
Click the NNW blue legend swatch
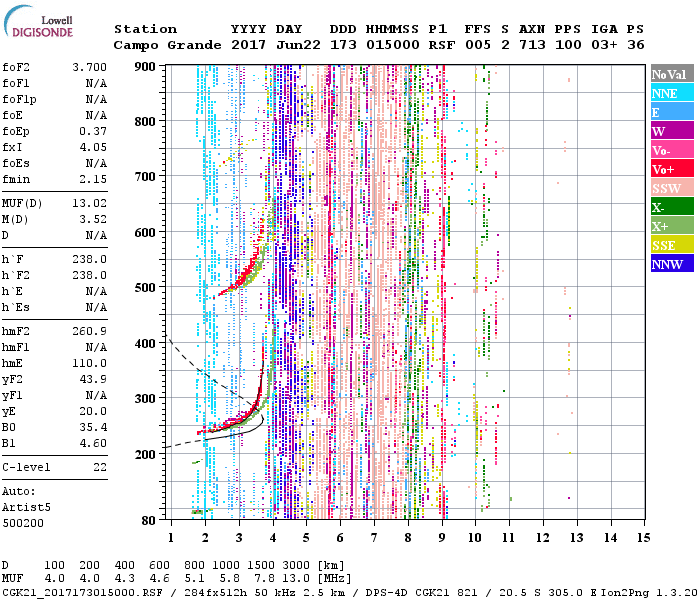671,264
